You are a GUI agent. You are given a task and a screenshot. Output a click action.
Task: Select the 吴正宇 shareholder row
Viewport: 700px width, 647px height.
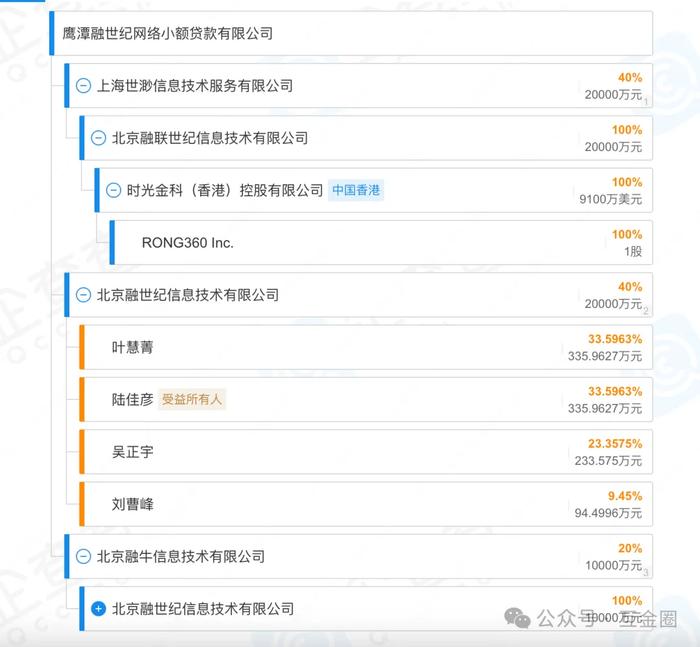tap(366, 452)
